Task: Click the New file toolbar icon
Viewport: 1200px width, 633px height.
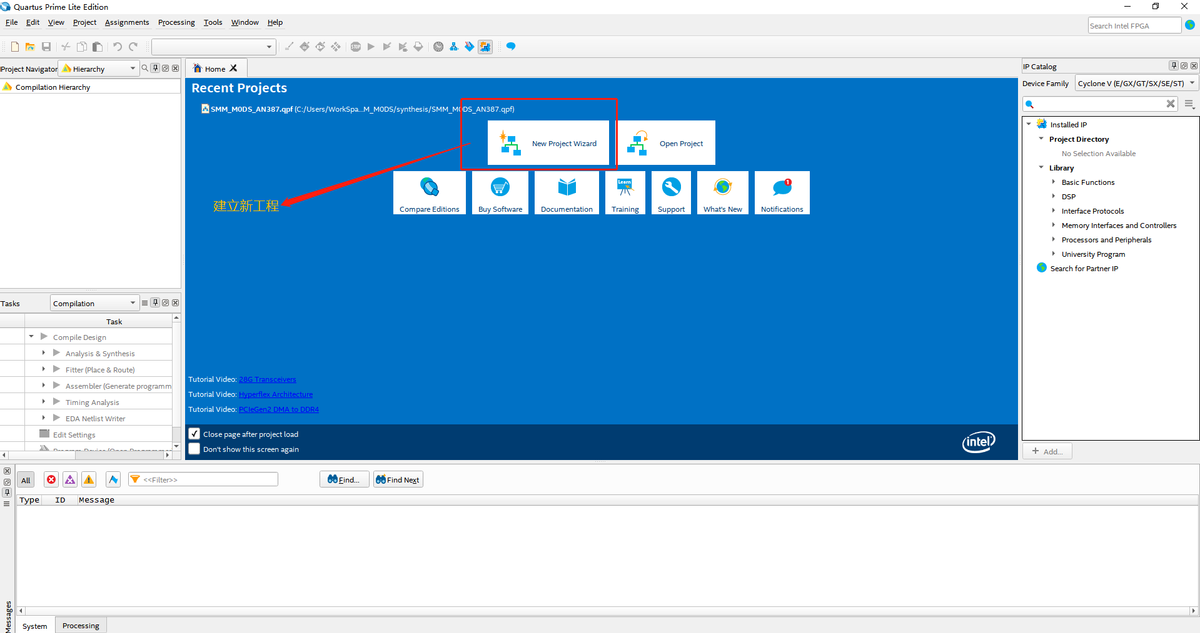Action: coord(15,47)
